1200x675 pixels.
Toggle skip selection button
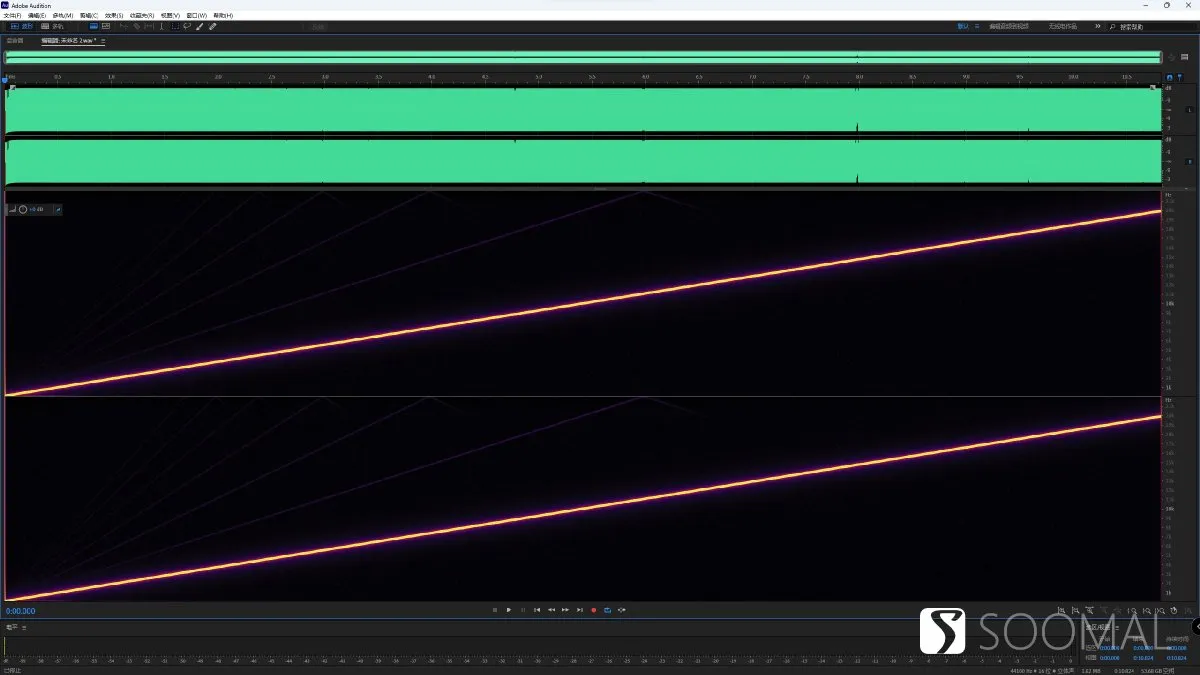[x=622, y=610]
